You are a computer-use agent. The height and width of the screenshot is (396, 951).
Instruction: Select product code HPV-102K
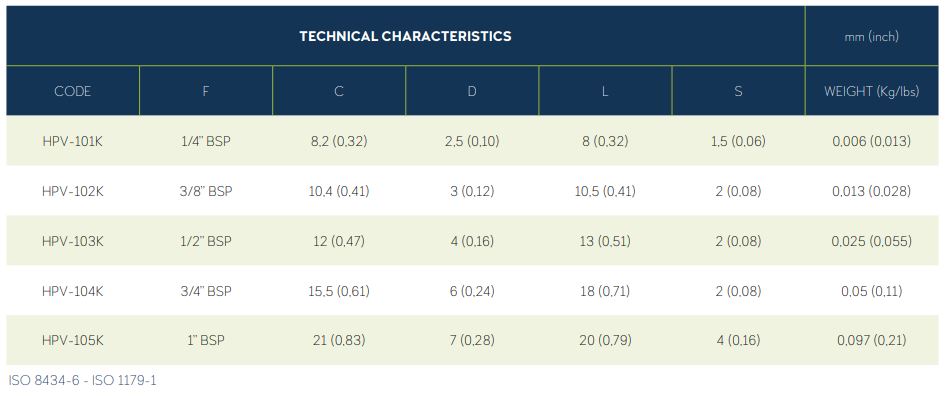[x=73, y=191]
